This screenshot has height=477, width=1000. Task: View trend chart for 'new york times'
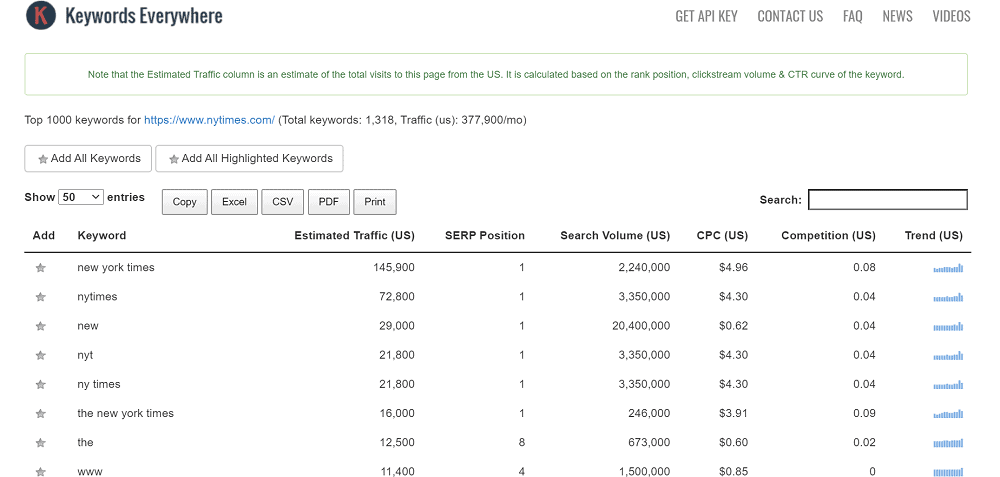(x=948, y=268)
